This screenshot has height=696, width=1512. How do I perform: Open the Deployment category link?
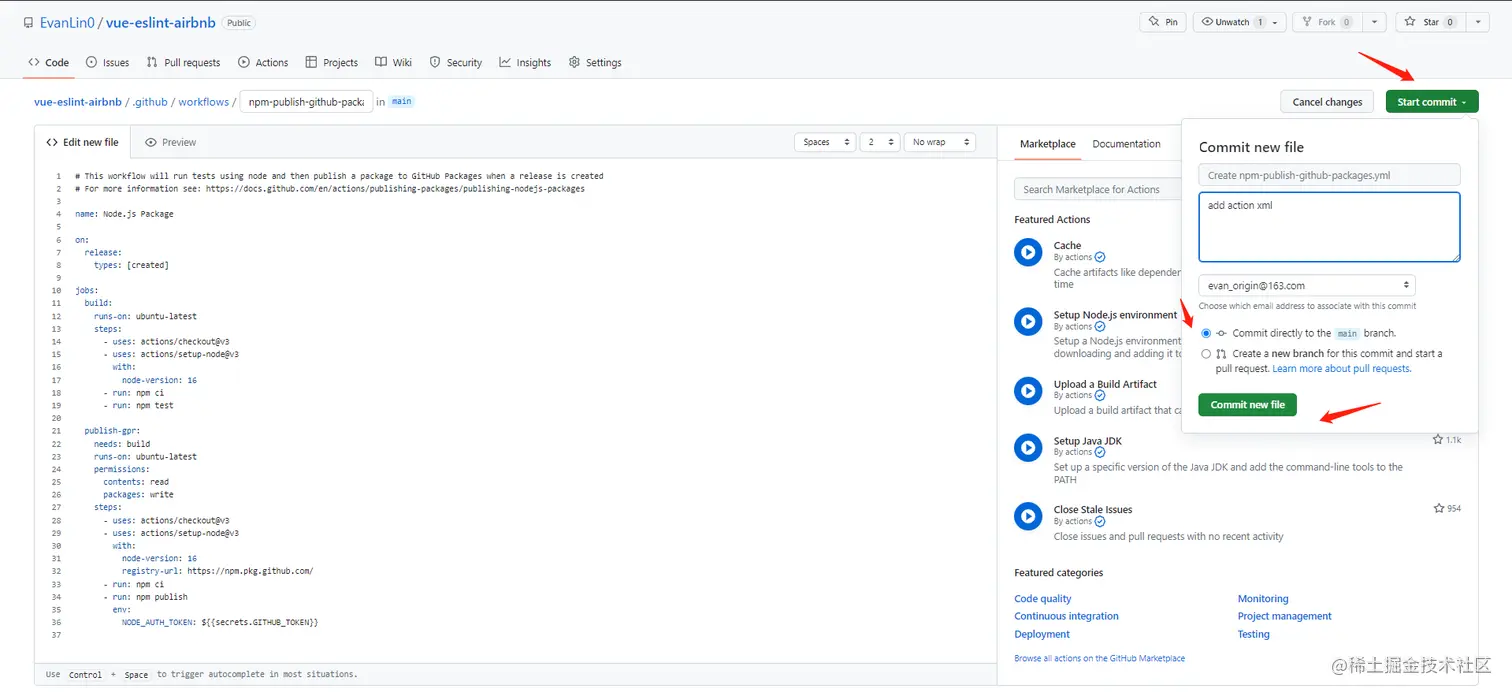coord(1042,634)
